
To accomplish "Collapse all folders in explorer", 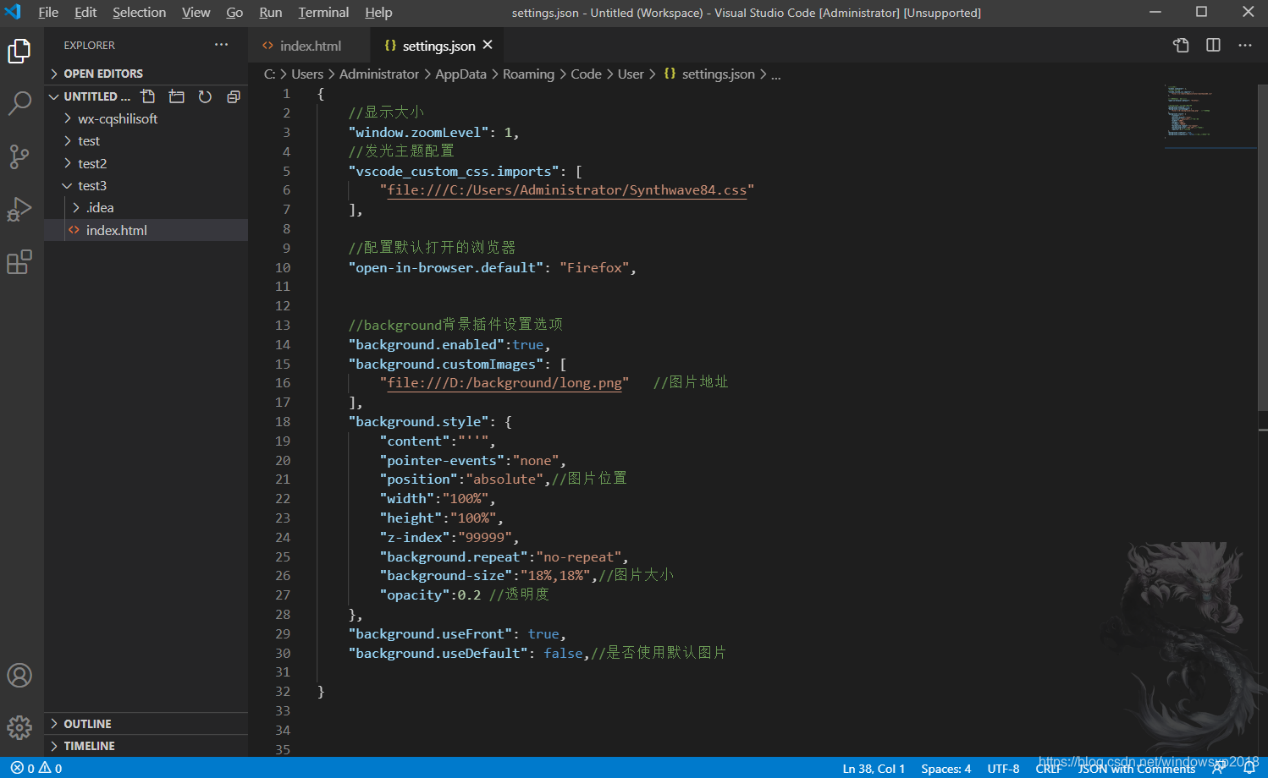I will click(233, 97).
